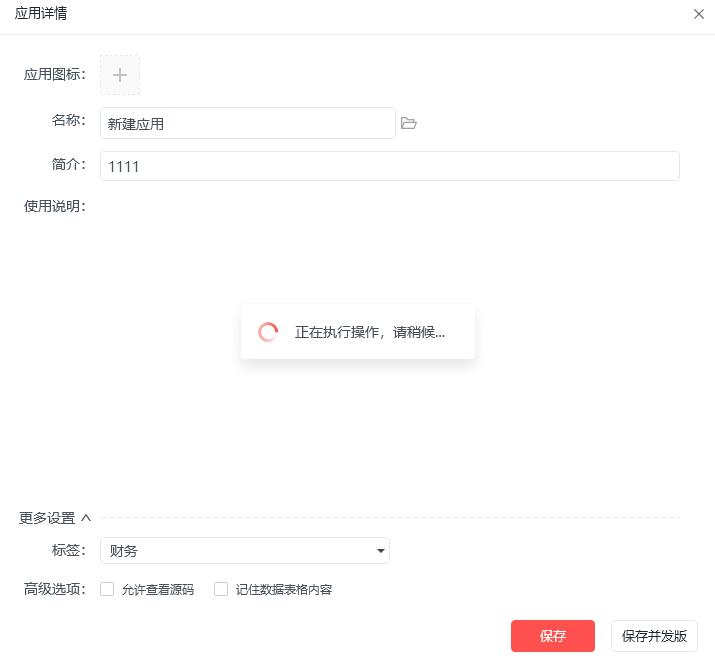Image resolution: width=715 pixels, height=666 pixels.
Task: Focus the 简介 field containing 1111
Action: click(x=390, y=166)
